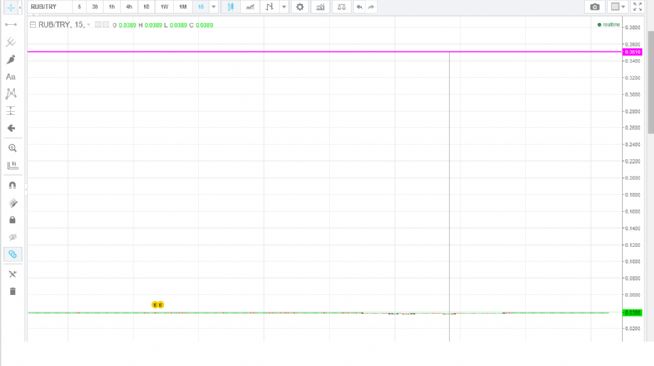Expand the chart style dropdown arrow
This screenshot has height=366, width=654.
(284, 7)
